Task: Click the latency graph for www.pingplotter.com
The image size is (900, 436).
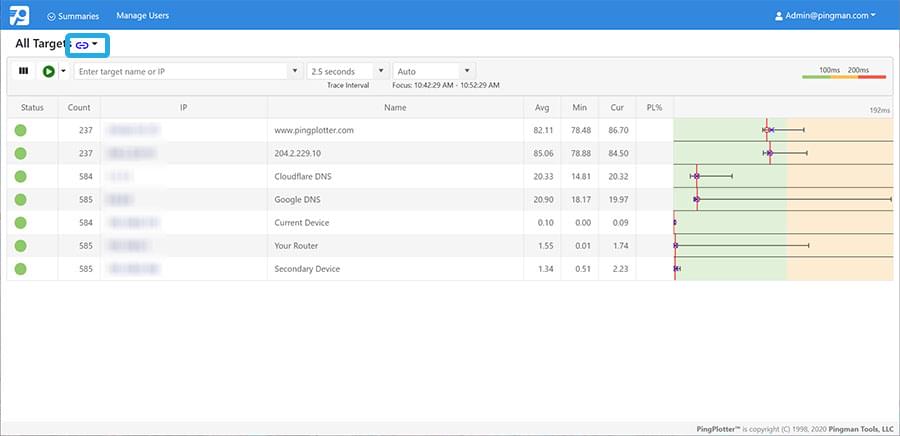Action: [783, 130]
